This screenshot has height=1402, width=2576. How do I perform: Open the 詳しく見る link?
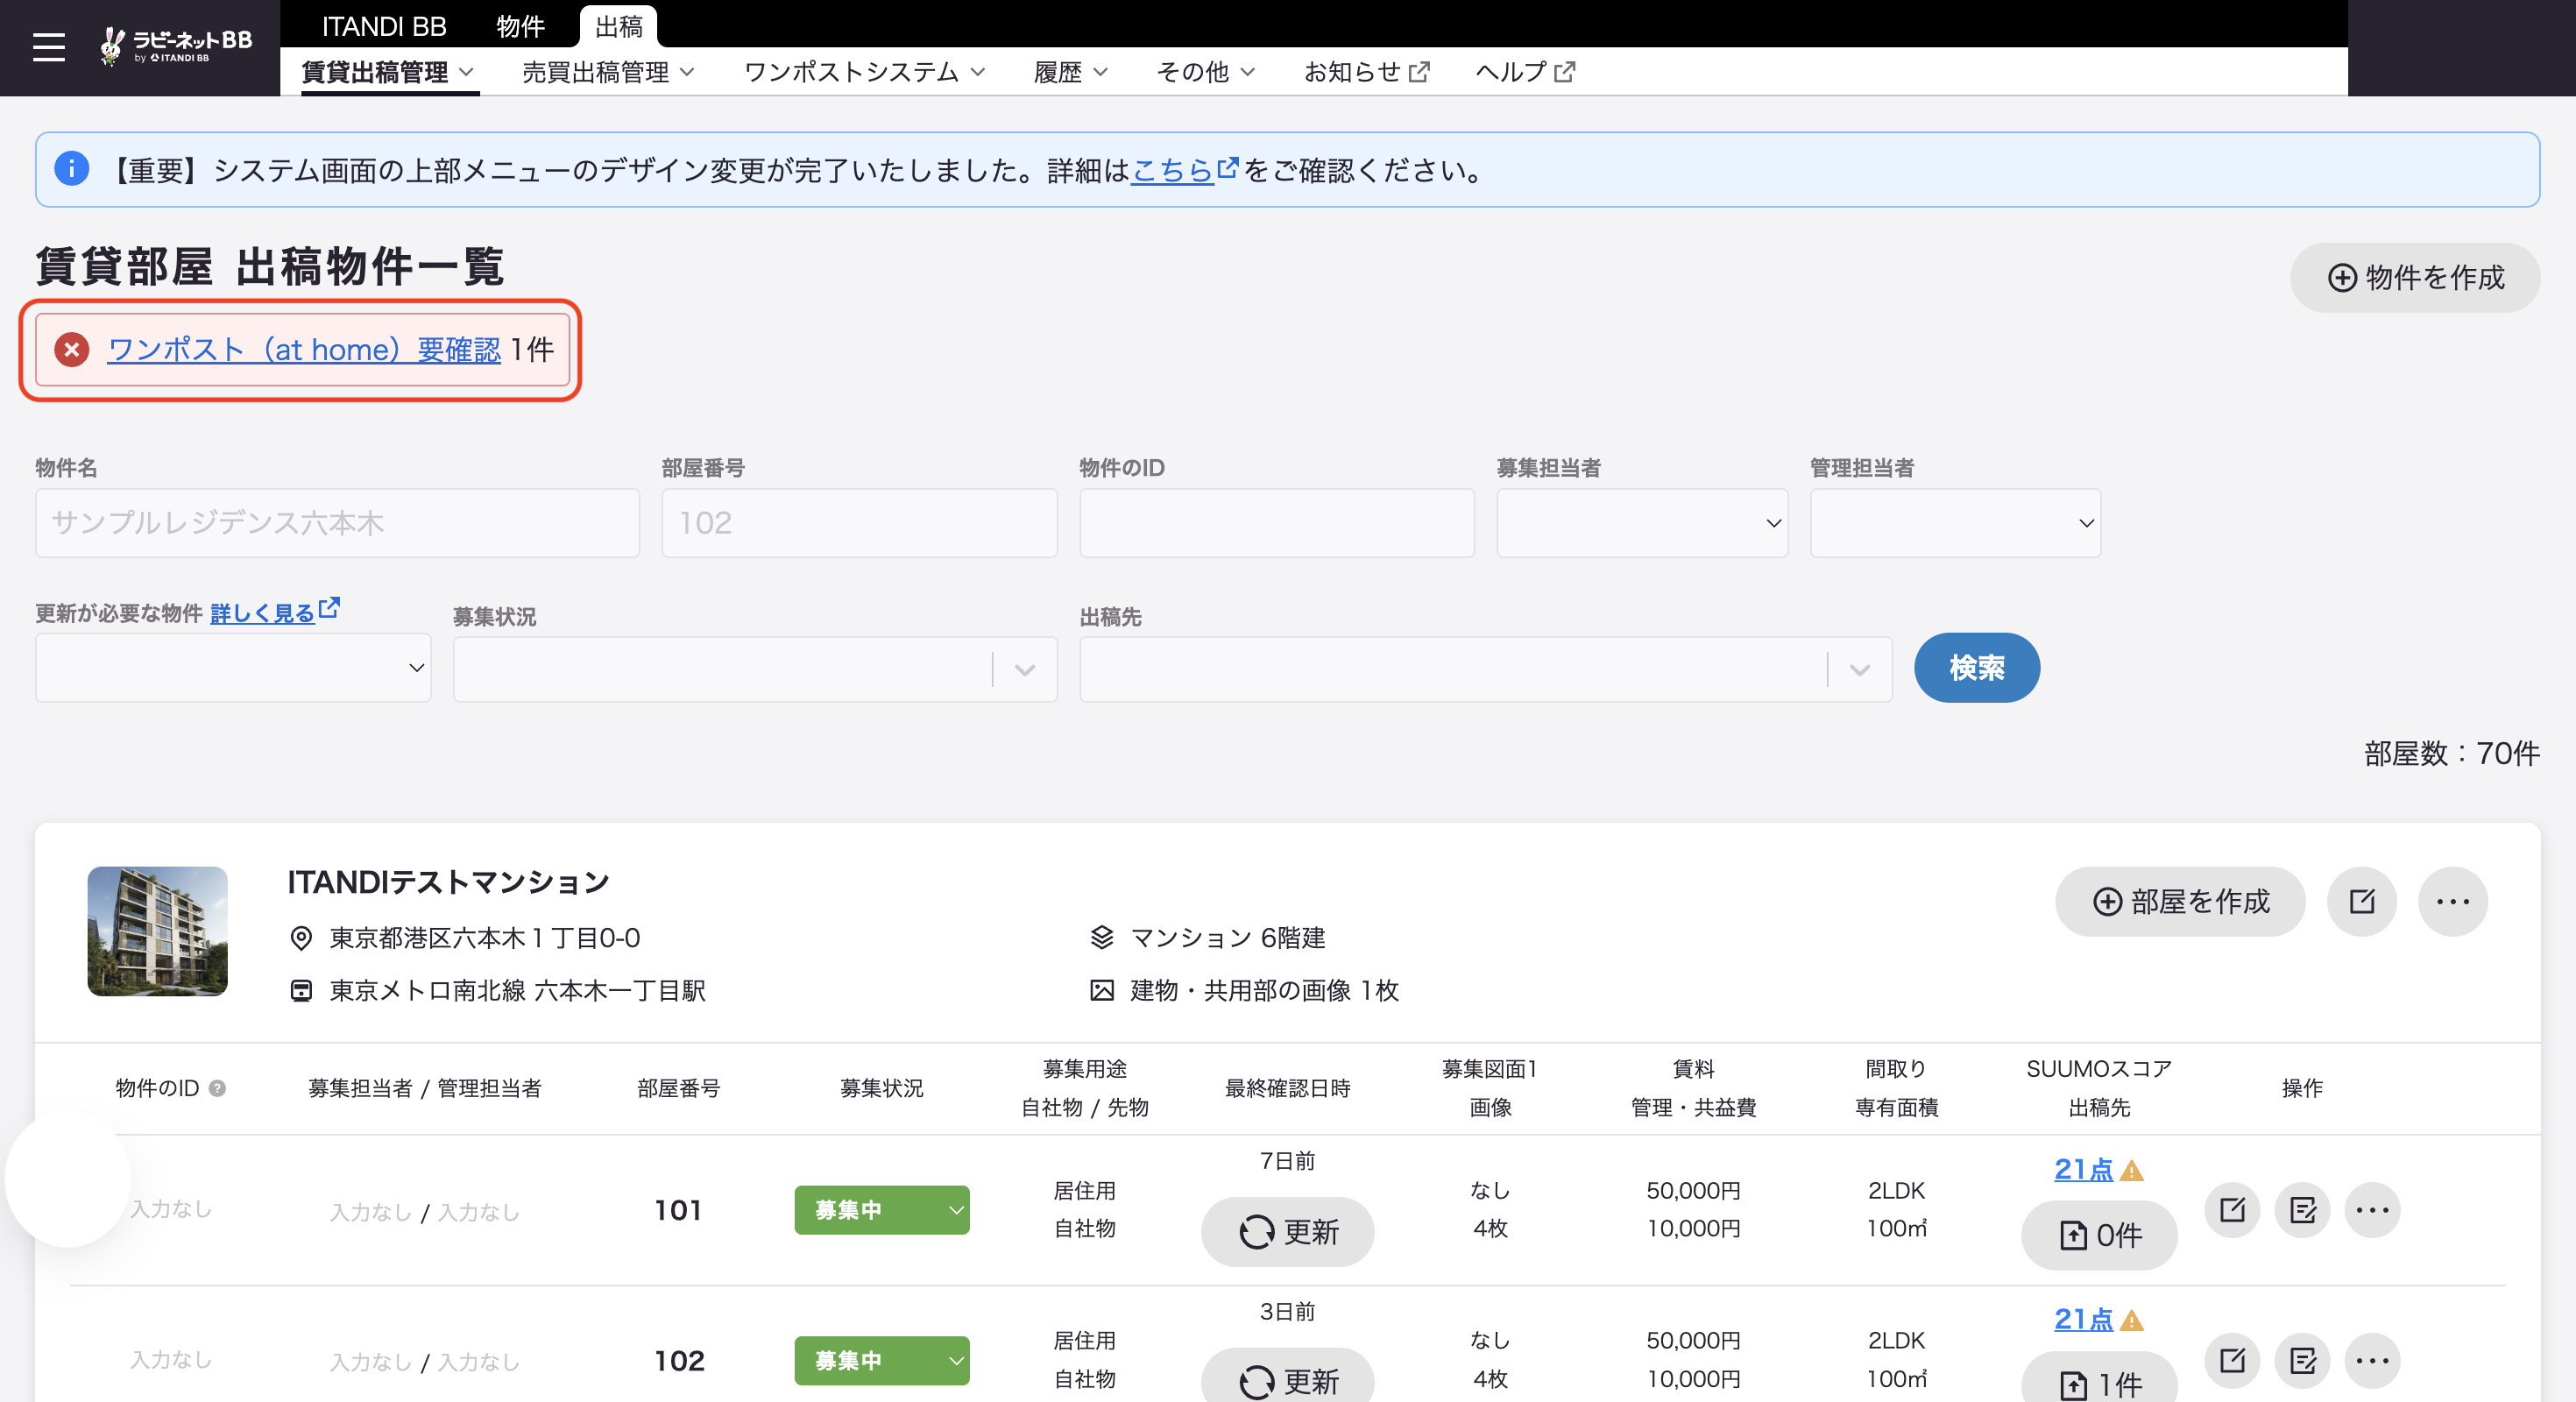[262, 613]
